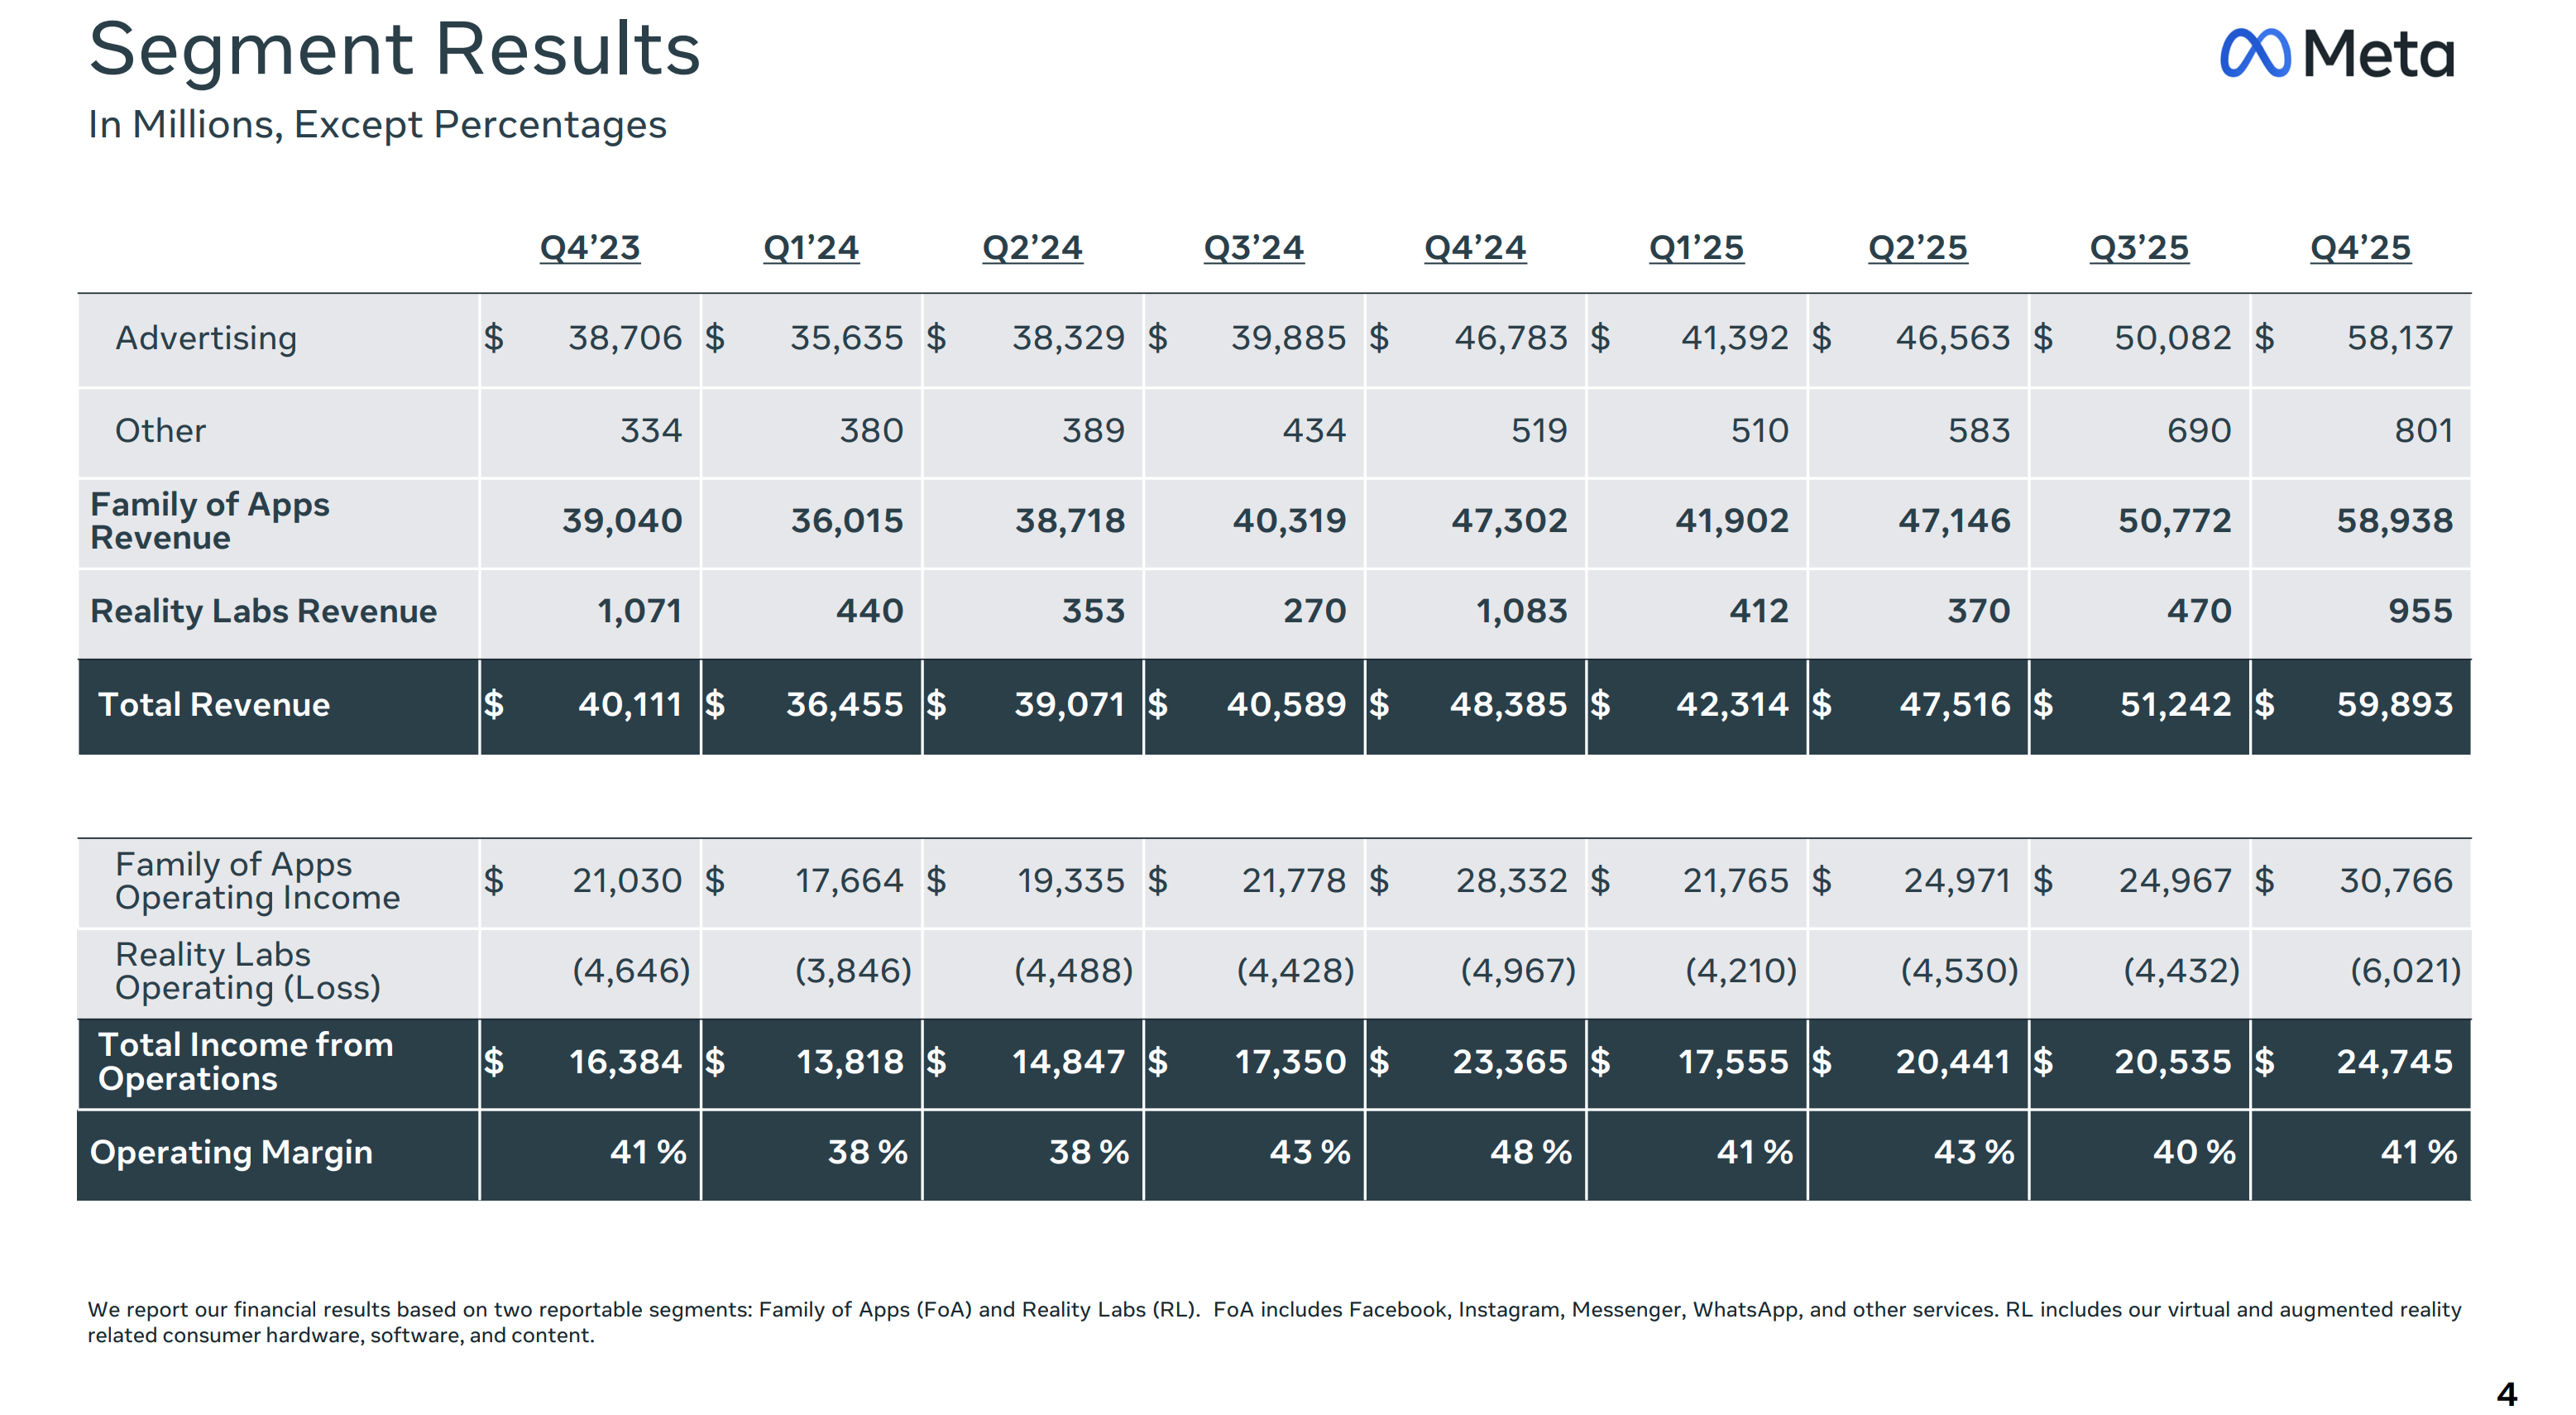The width and height of the screenshot is (2576, 1415).
Task: Select Q4'24 advertising value 46,783
Action: coord(1510,338)
